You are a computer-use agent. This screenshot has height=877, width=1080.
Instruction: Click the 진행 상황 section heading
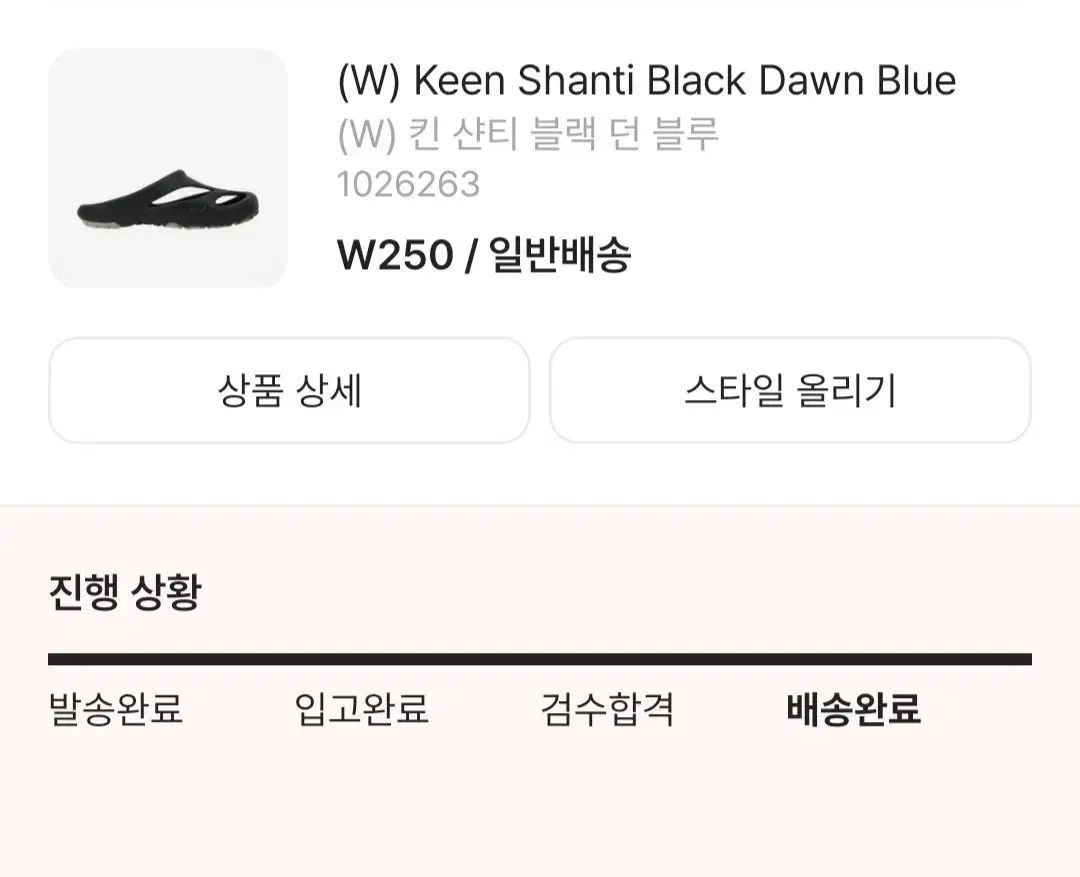click(124, 593)
